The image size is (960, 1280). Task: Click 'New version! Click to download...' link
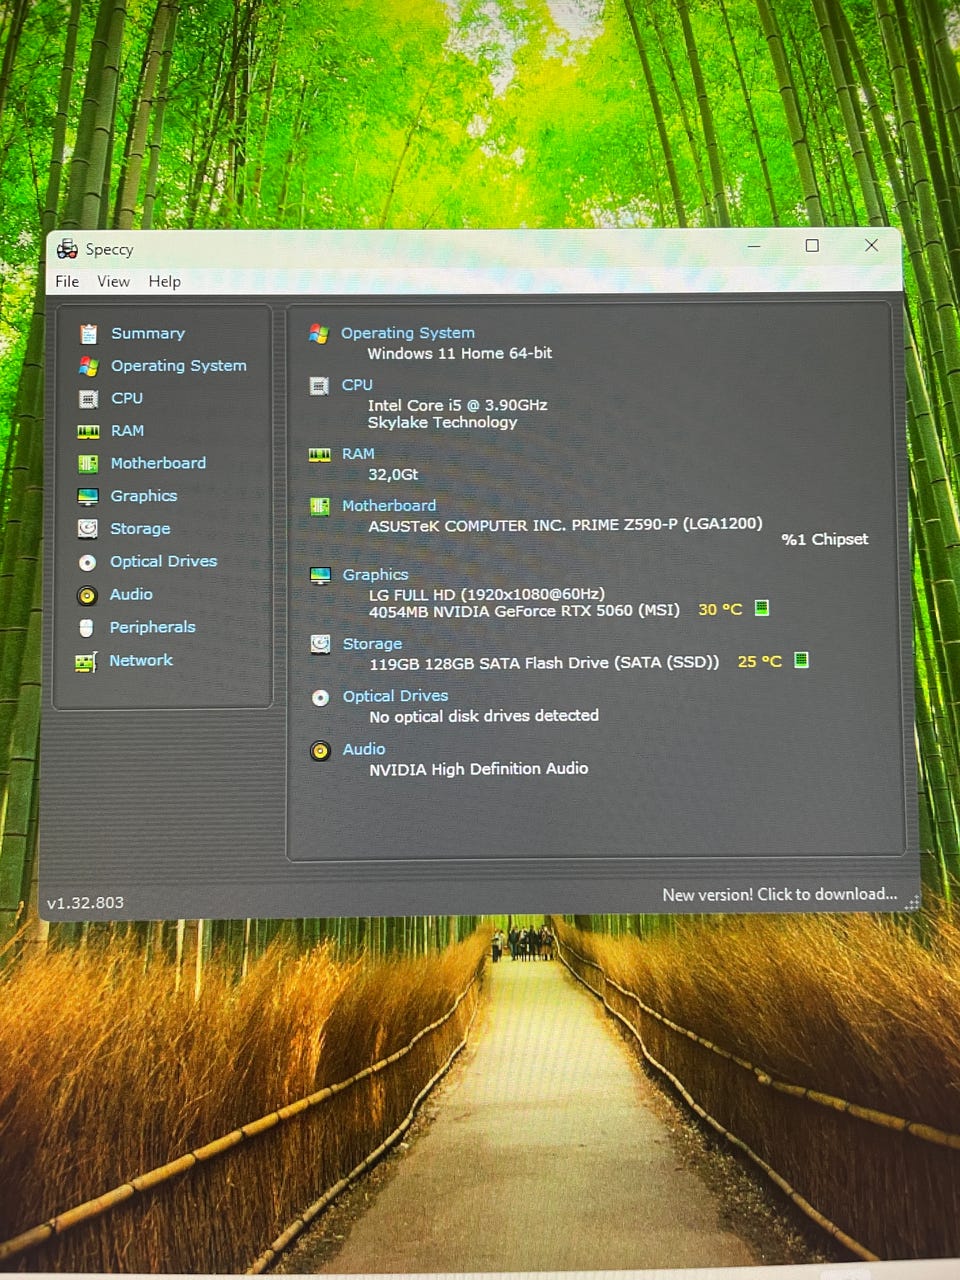click(780, 895)
